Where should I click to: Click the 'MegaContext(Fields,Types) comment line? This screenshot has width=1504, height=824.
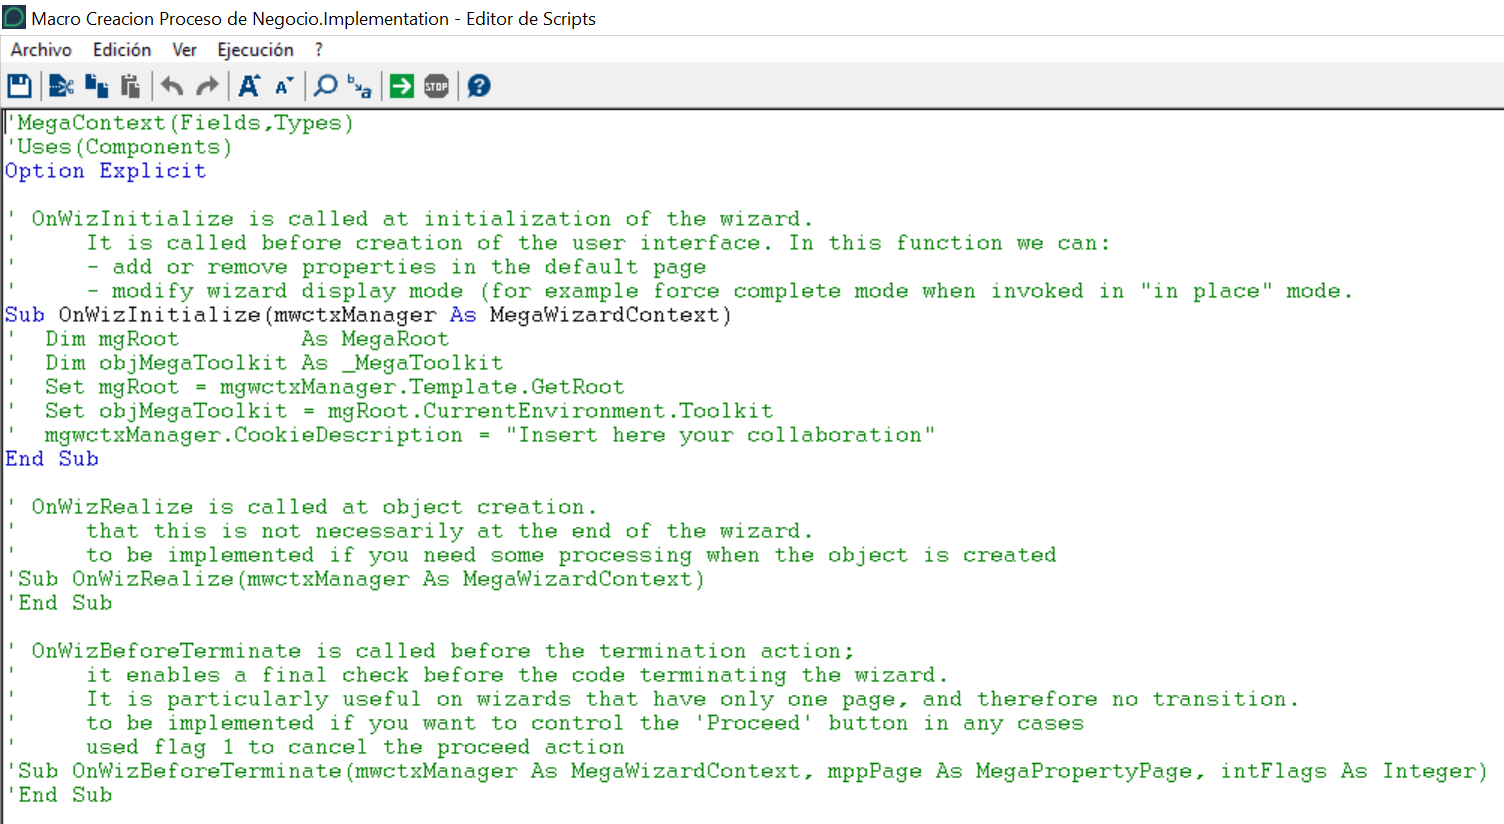click(180, 123)
